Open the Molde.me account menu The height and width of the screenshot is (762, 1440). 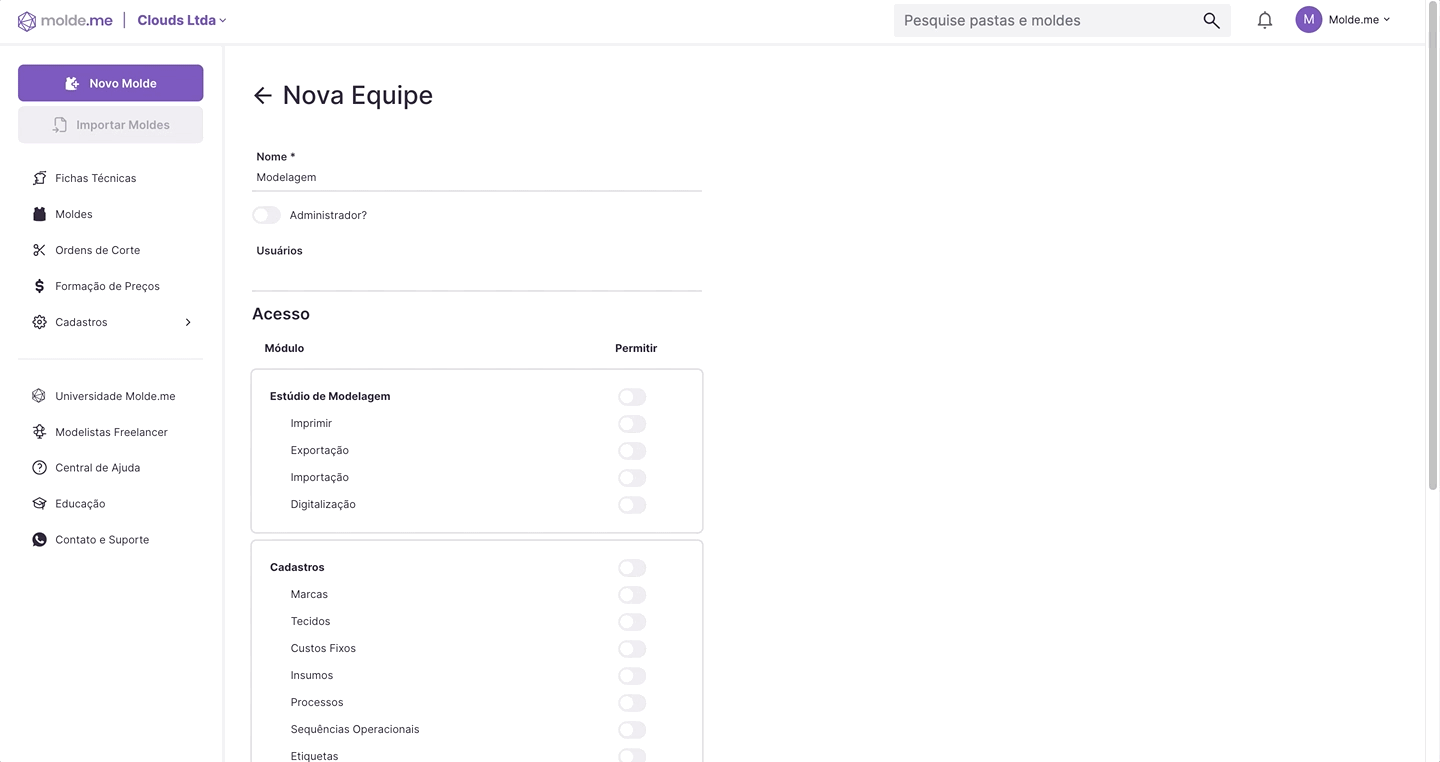(x=1359, y=20)
